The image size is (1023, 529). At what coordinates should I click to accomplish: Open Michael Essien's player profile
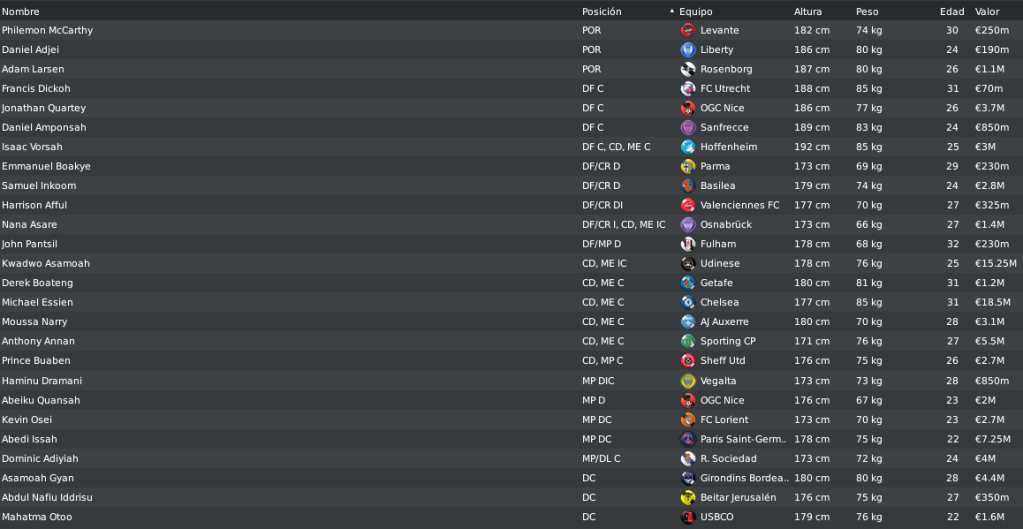click(37, 302)
